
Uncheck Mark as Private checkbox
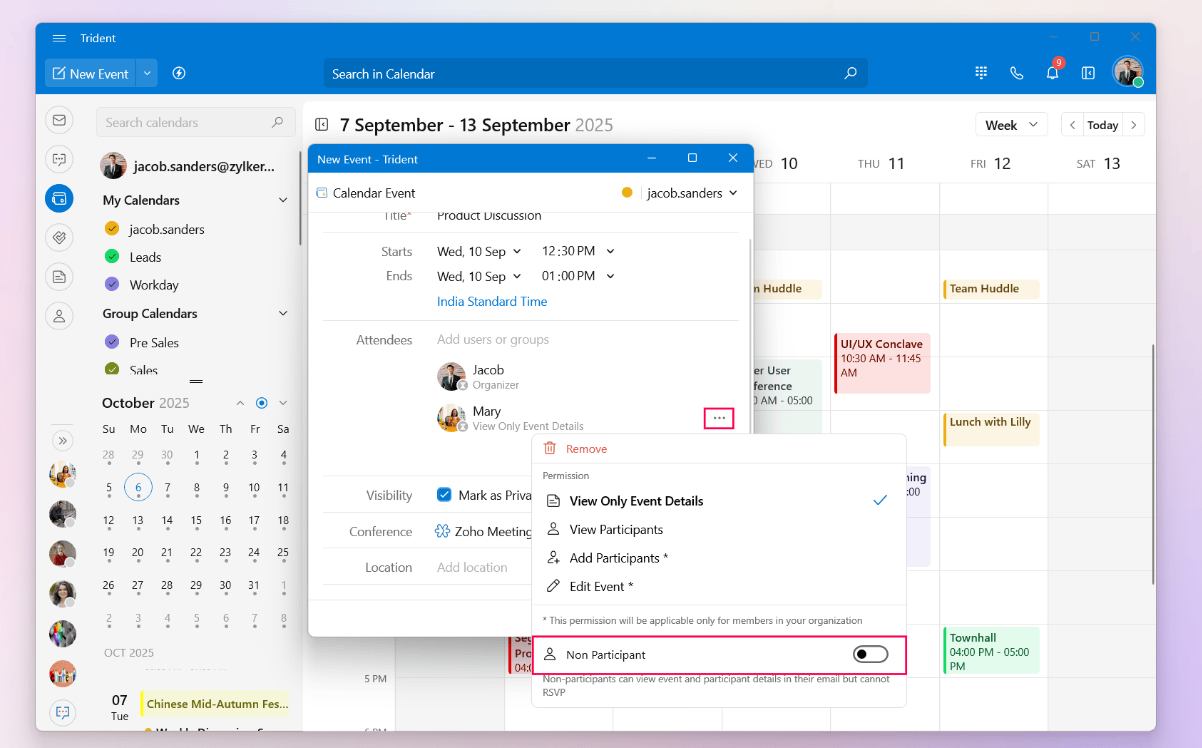click(444, 495)
